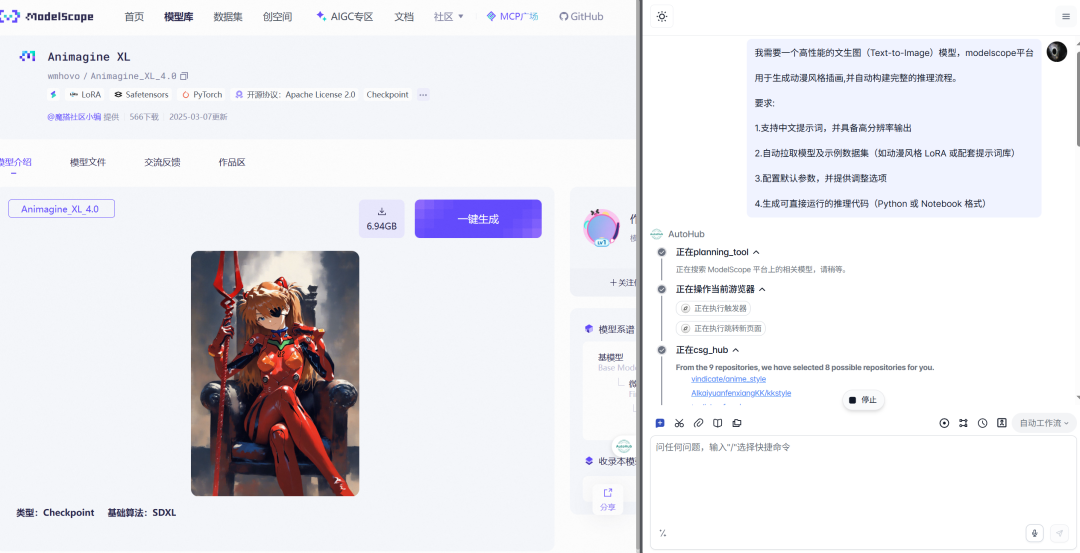1080x553 pixels.
Task: Open MCP广场 link
Action: [512, 17]
